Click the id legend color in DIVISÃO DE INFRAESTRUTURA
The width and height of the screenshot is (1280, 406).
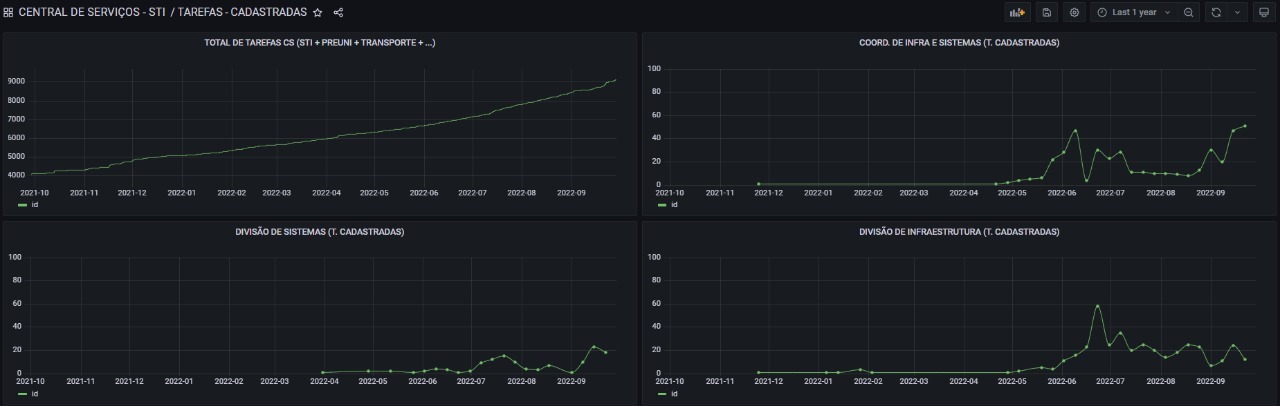tap(662, 393)
